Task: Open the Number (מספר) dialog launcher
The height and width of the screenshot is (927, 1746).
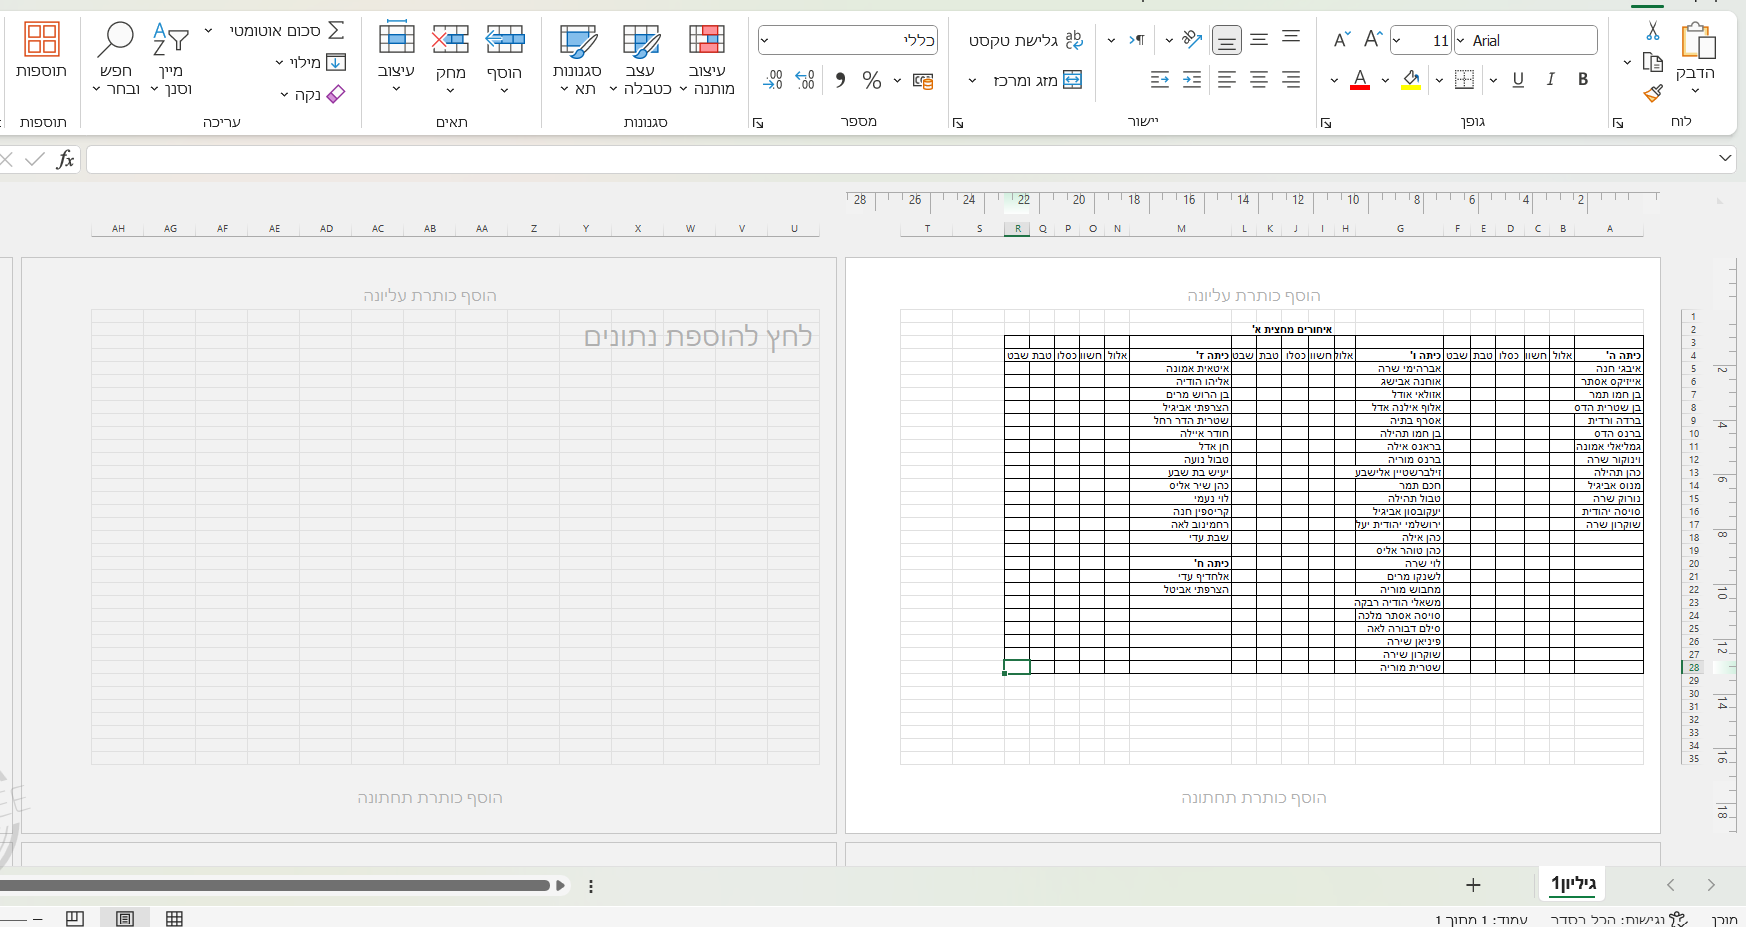Action: (x=758, y=123)
